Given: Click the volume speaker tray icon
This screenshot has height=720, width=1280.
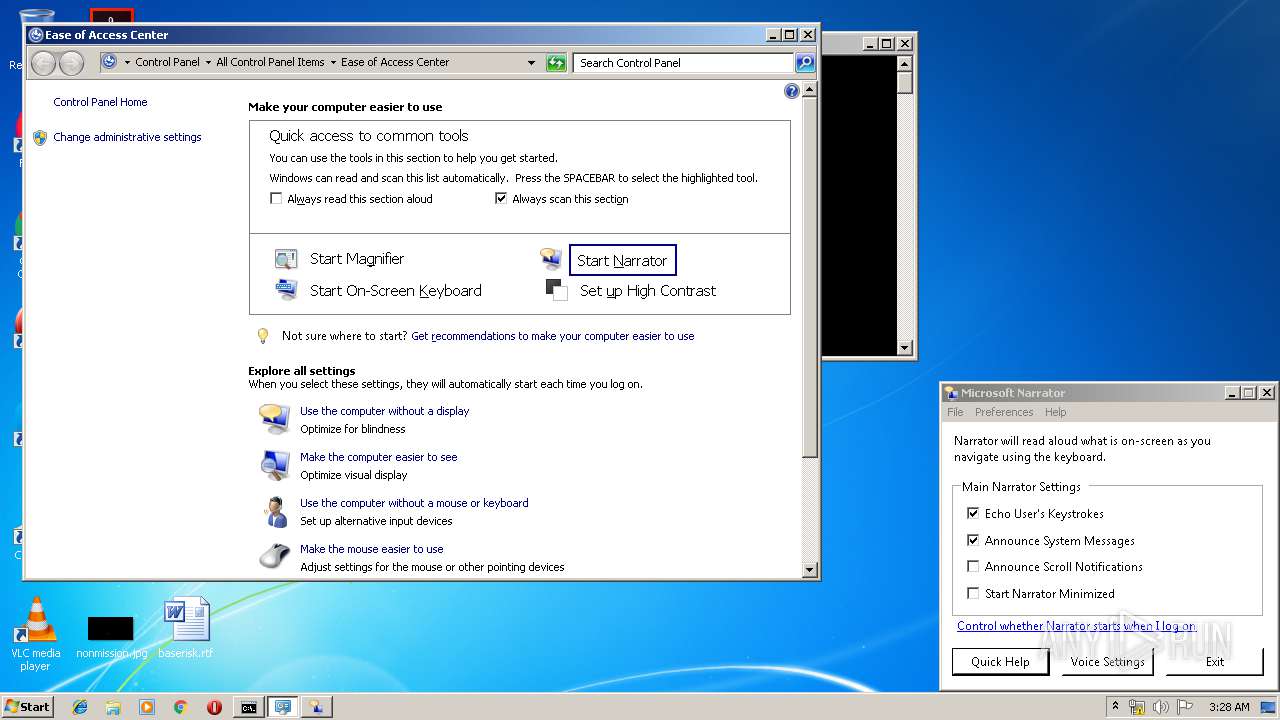Looking at the screenshot, I should [1161, 707].
